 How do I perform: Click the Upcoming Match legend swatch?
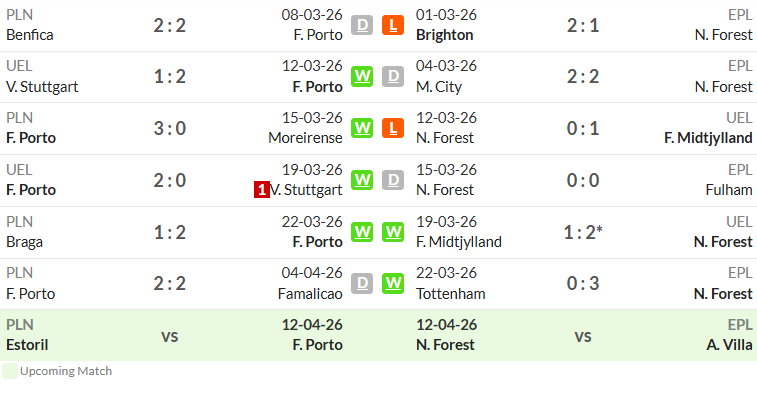pos(10,371)
